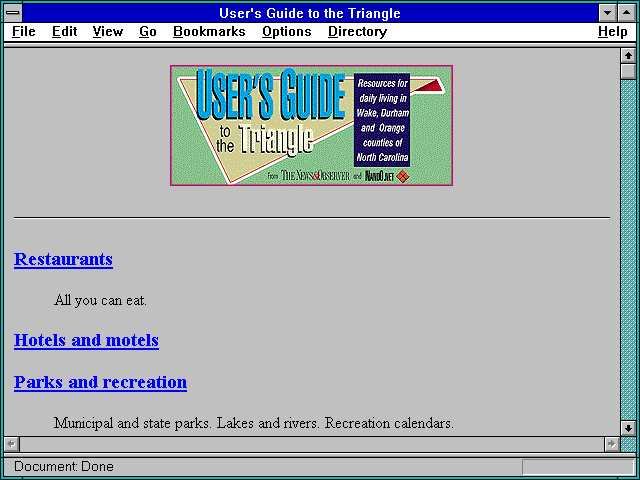Click the vertical scrollbar thumb

coord(628,71)
